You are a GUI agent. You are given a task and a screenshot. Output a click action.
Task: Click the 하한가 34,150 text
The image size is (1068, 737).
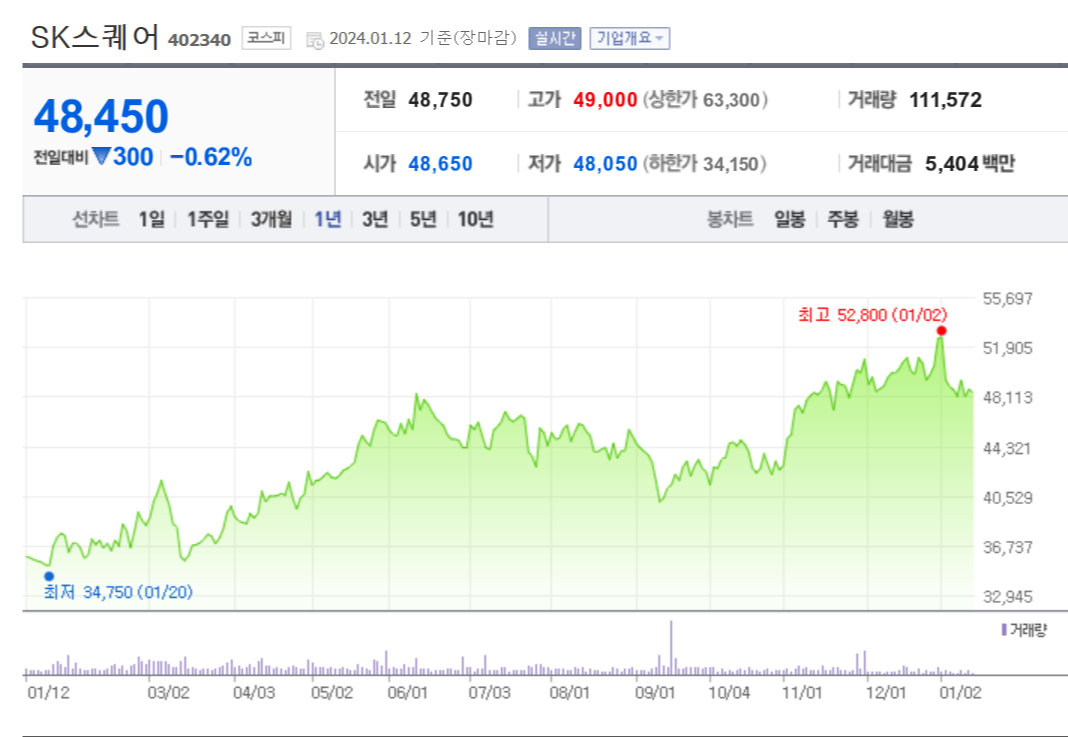pos(704,164)
